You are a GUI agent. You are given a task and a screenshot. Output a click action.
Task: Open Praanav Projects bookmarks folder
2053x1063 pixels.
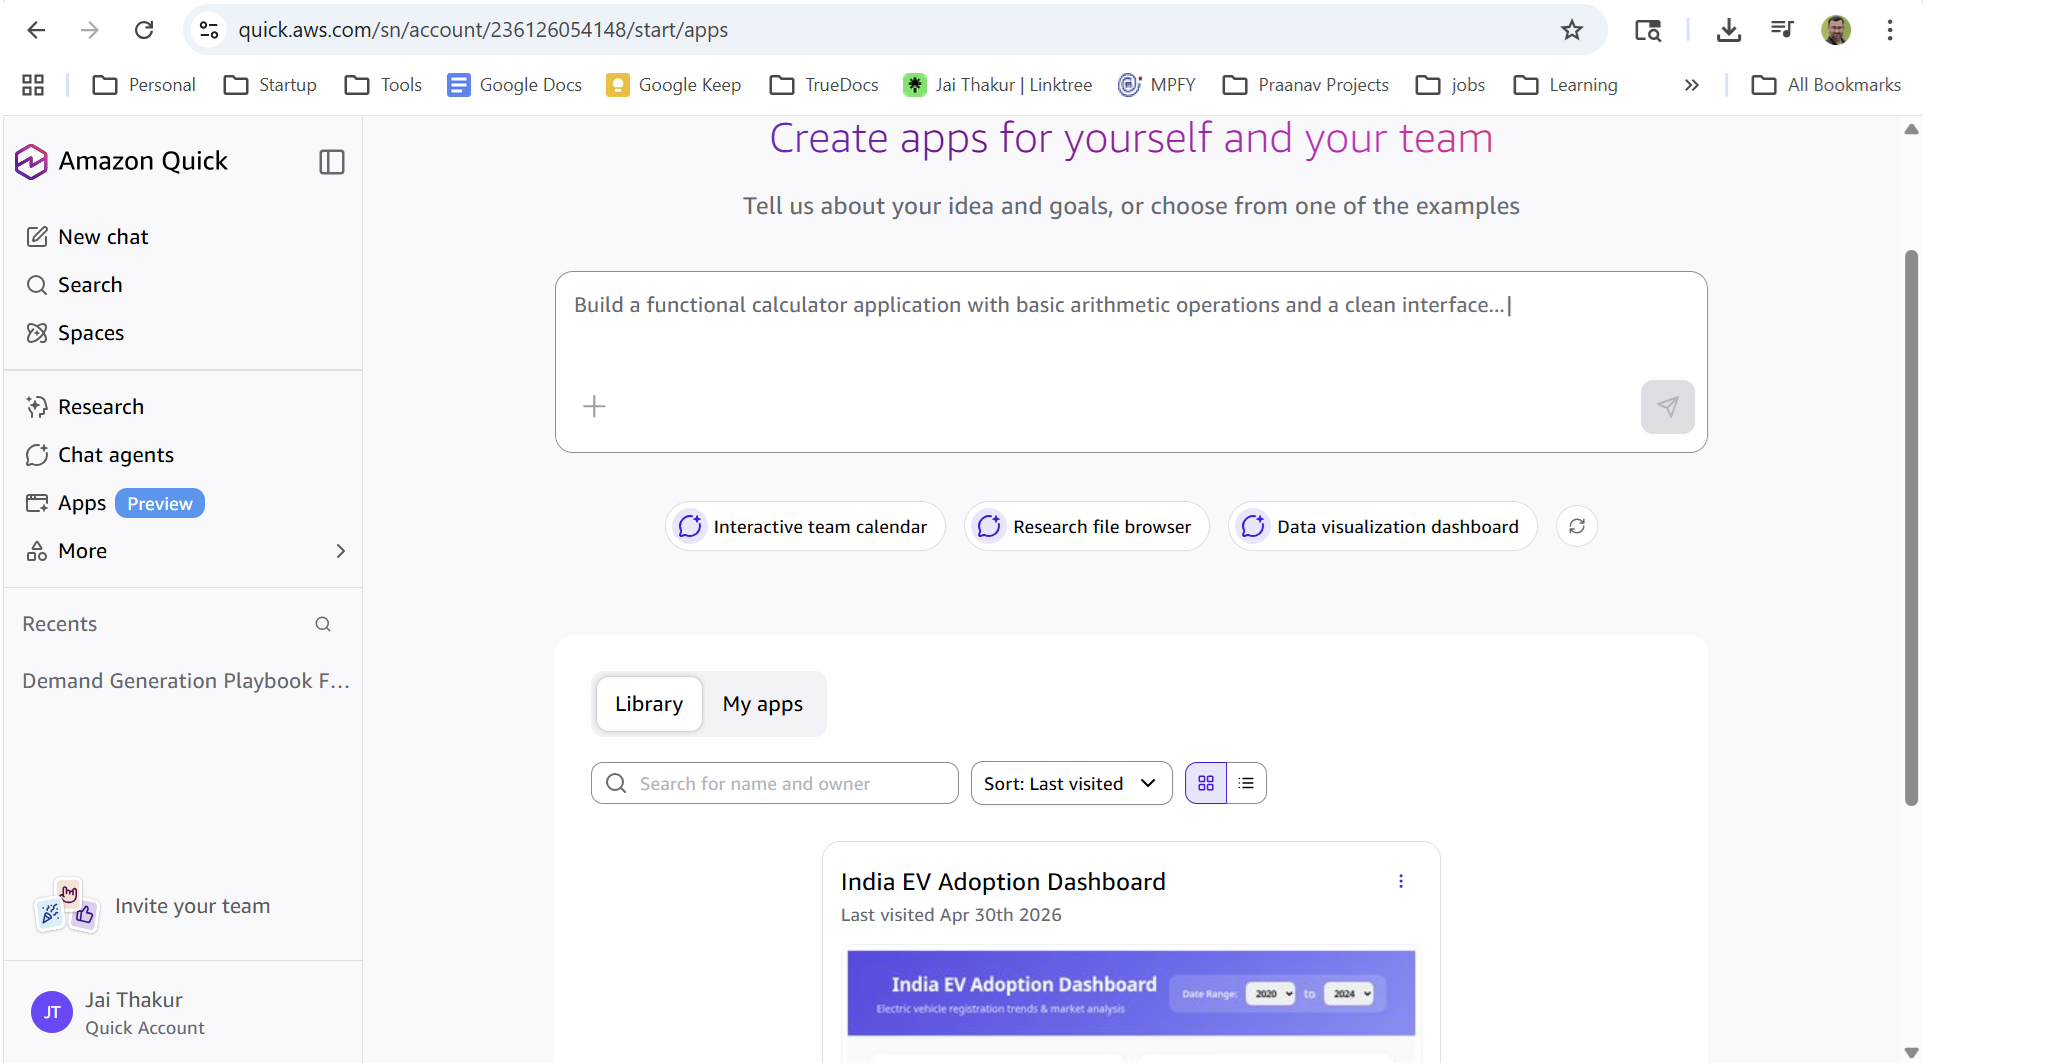1307,85
